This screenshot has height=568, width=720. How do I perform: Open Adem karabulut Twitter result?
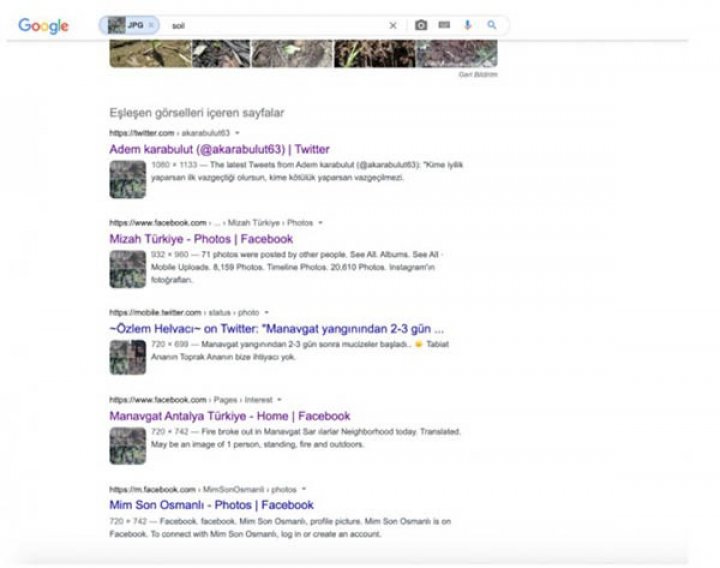coord(219,149)
